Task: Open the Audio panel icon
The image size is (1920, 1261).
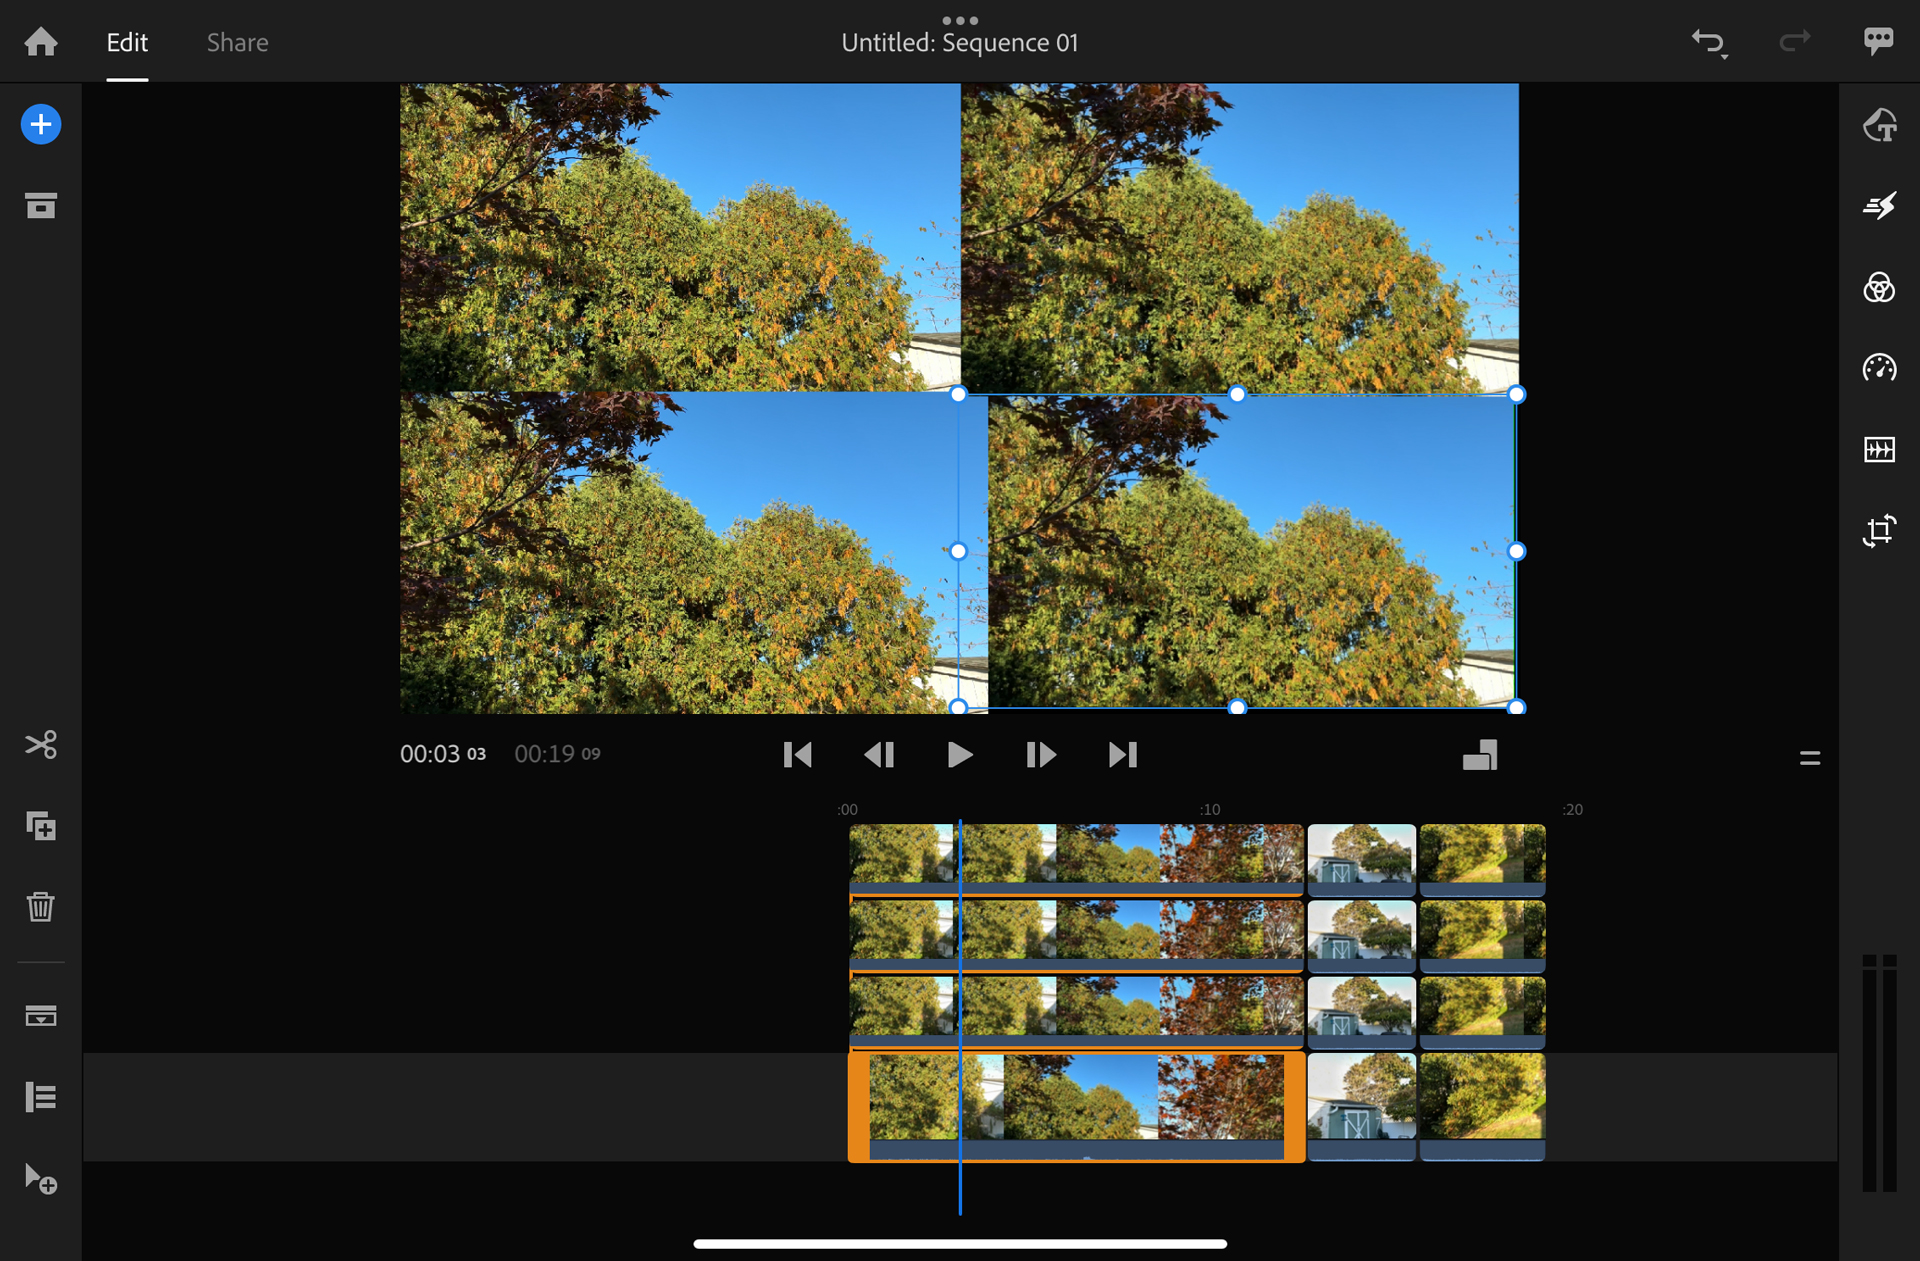Action: tap(1879, 449)
